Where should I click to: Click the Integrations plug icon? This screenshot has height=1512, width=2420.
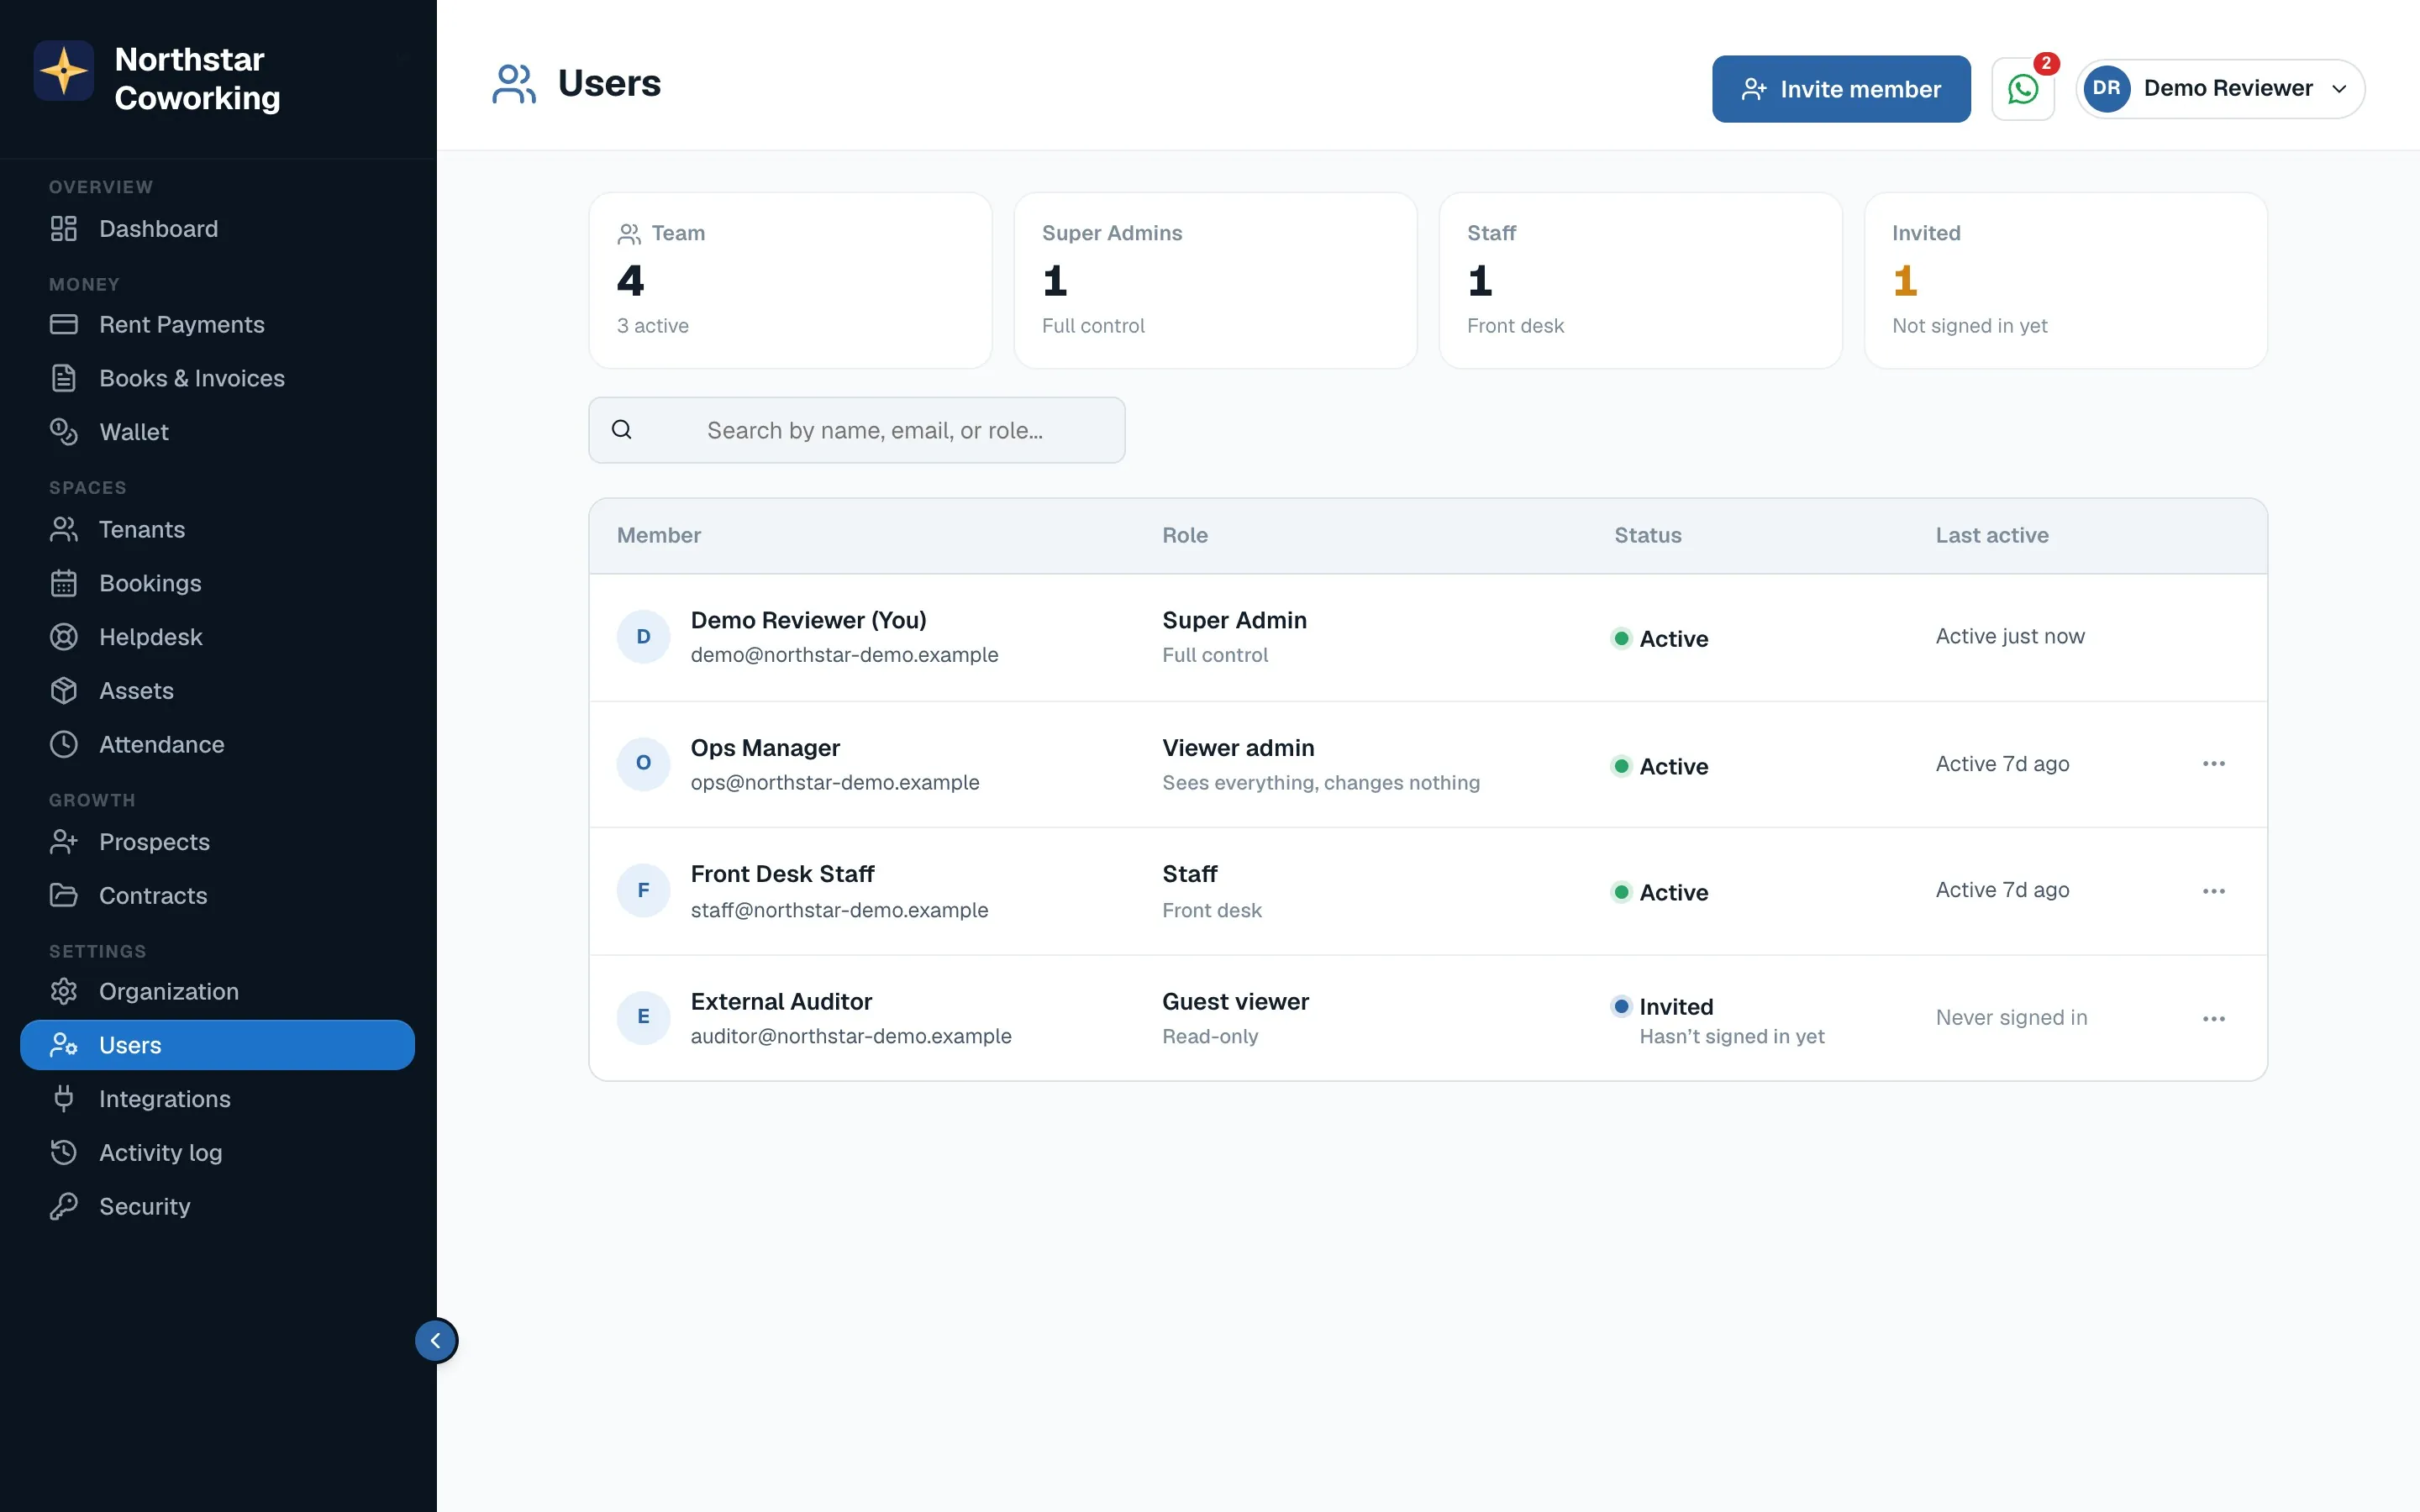(x=64, y=1099)
